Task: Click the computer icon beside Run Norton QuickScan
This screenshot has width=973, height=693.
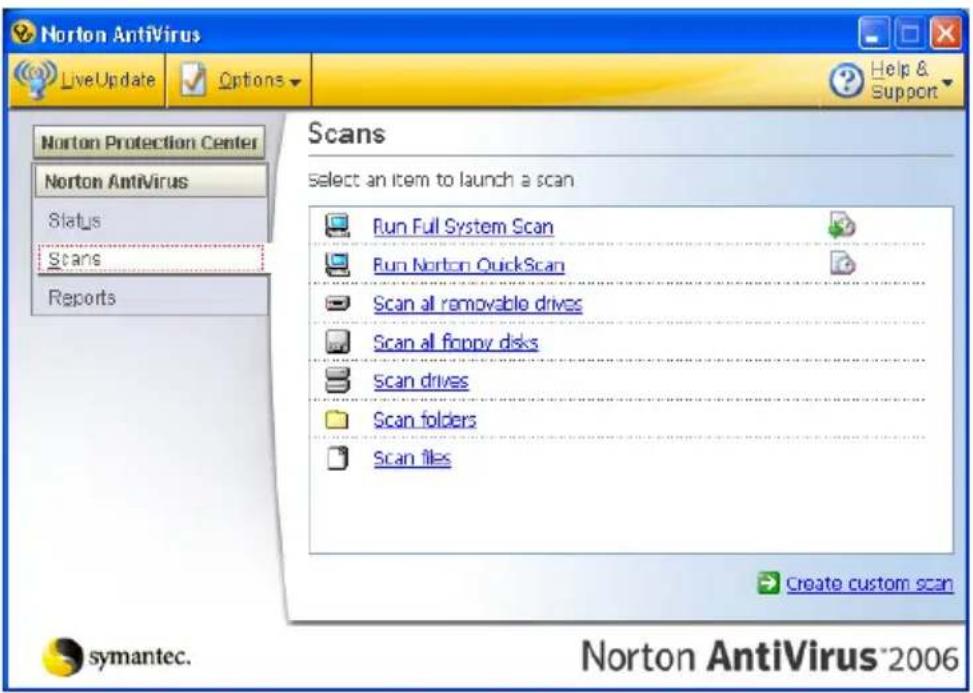Action: 338,265
